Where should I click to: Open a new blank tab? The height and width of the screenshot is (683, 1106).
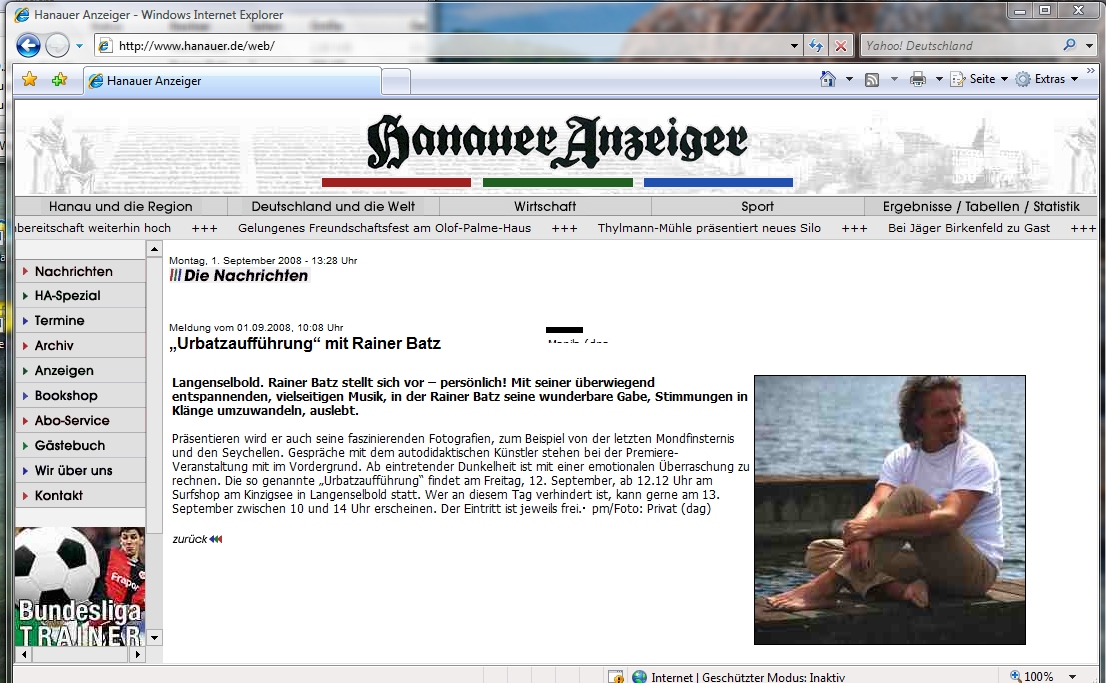(396, 82)
